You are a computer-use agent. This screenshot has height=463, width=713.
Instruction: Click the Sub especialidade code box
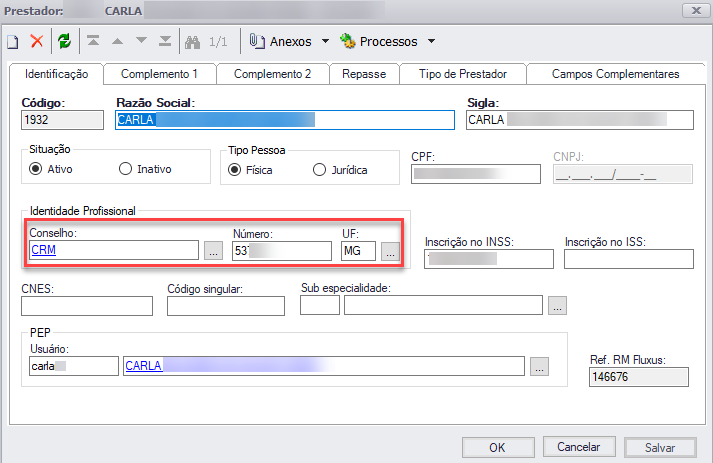320,305
